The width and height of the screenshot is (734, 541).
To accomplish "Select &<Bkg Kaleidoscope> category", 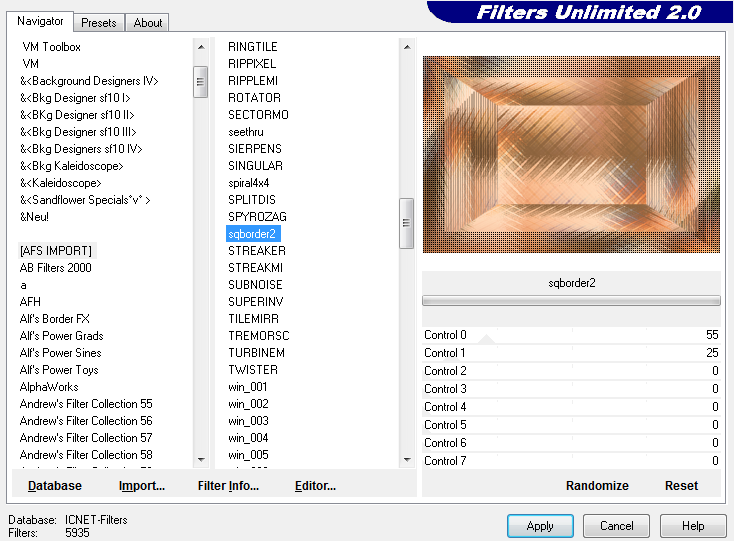I will [x=71, y=166].
